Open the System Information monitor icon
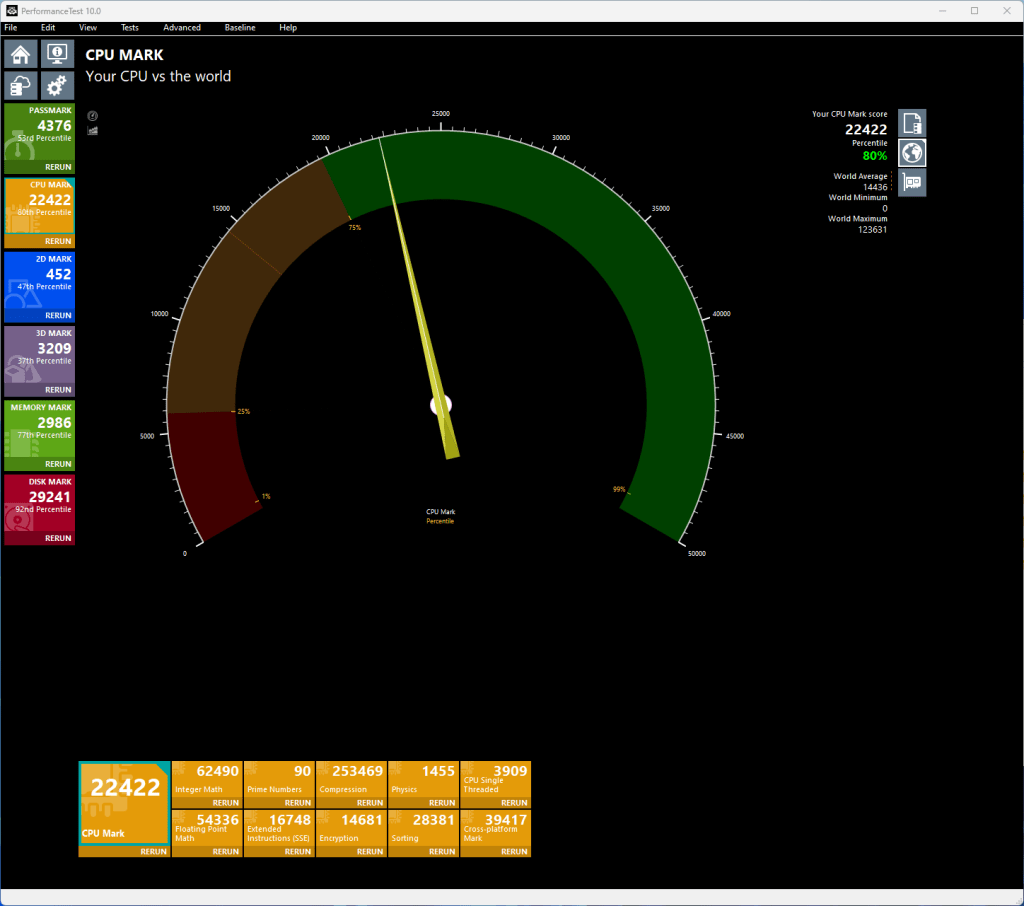1024x906 pixels. tap(57, 54)
